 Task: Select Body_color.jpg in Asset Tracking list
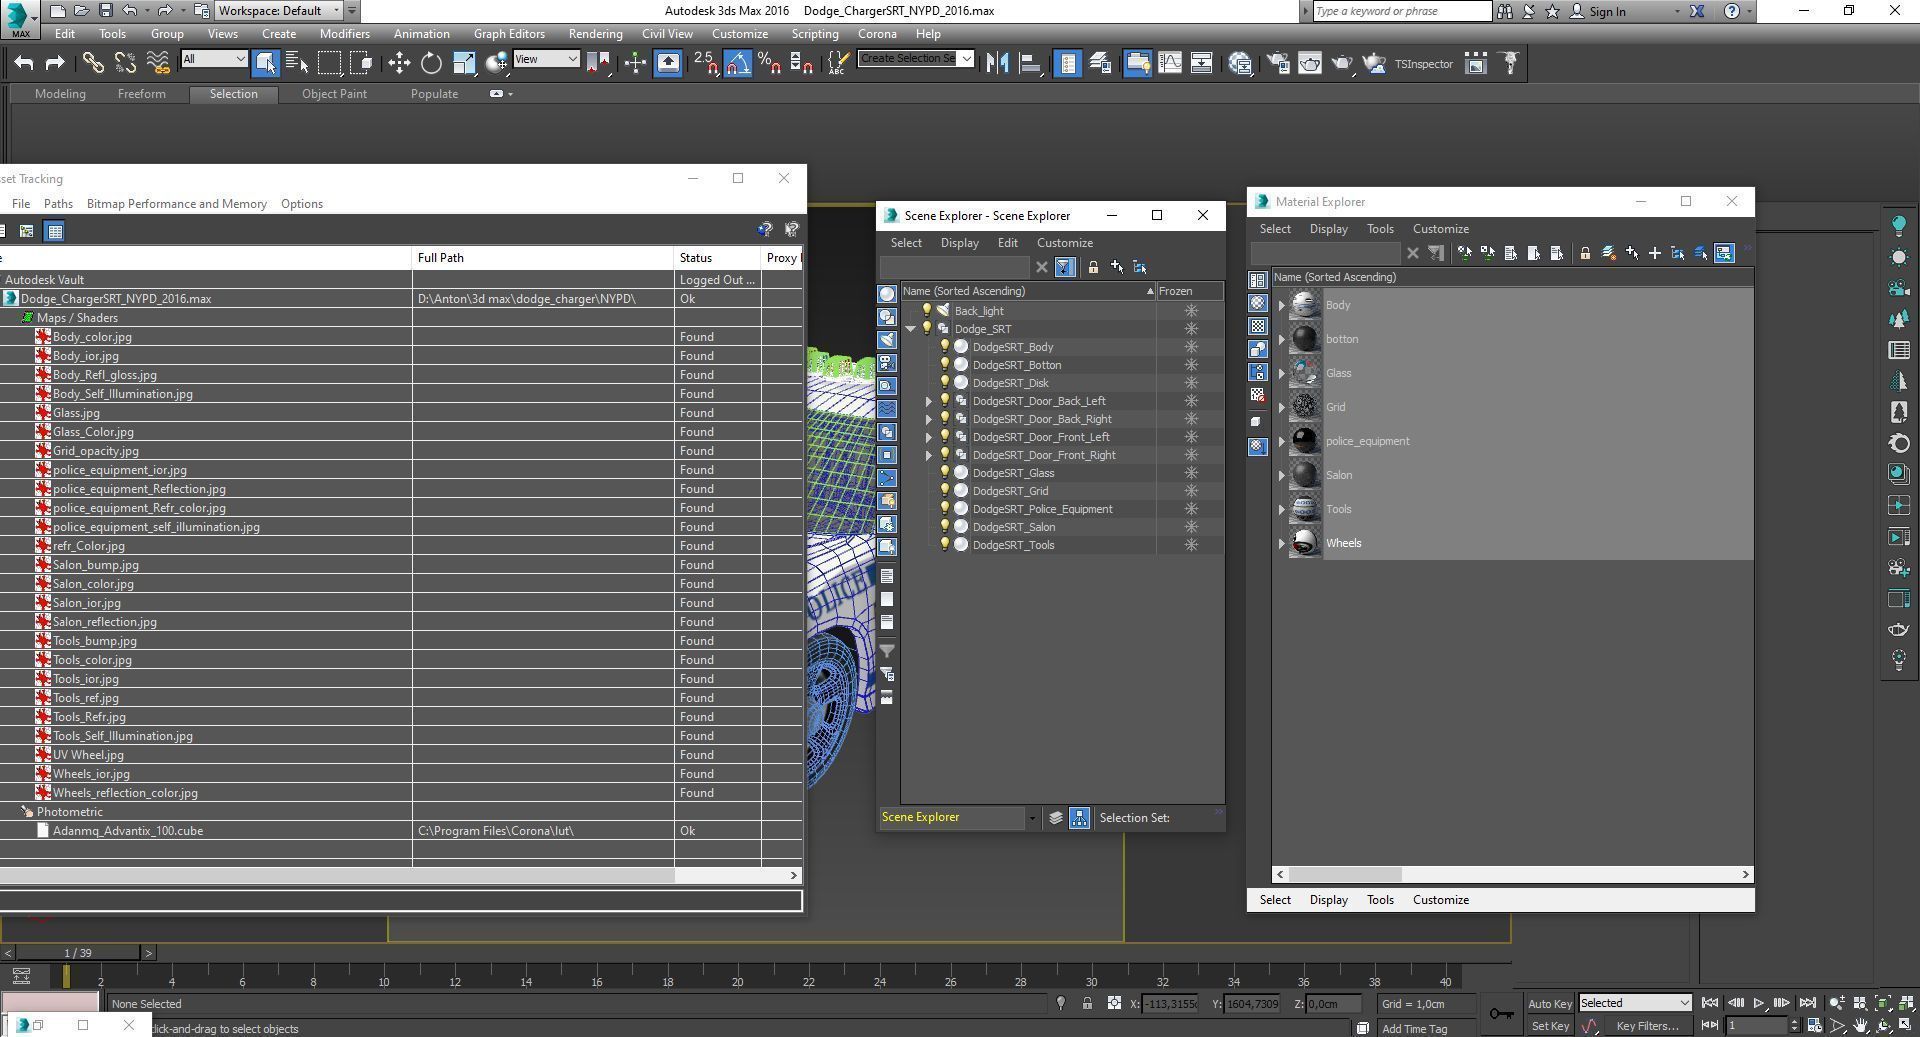(x=92, y=337)
